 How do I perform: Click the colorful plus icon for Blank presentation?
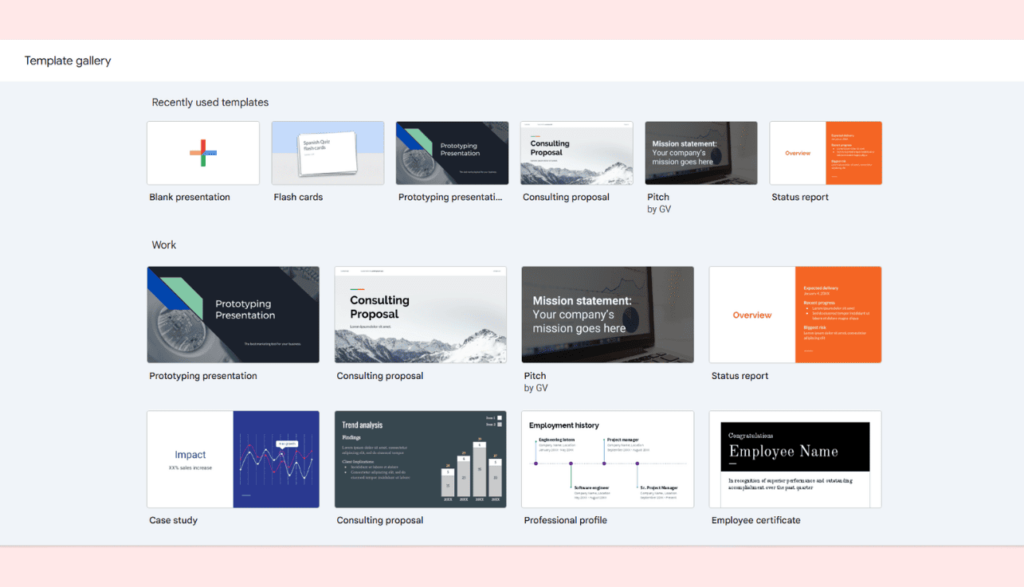tap(203, 153)
